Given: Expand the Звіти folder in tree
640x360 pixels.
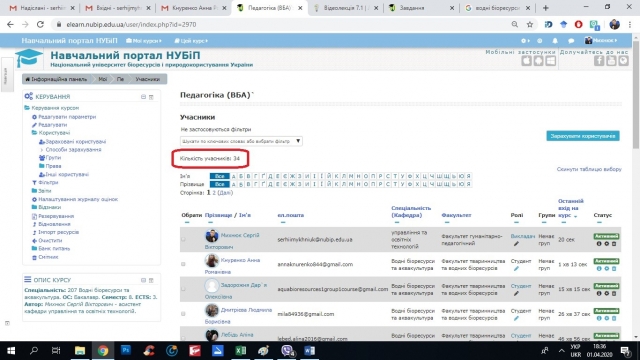Looking at the screenshot, I should point(34,191).
